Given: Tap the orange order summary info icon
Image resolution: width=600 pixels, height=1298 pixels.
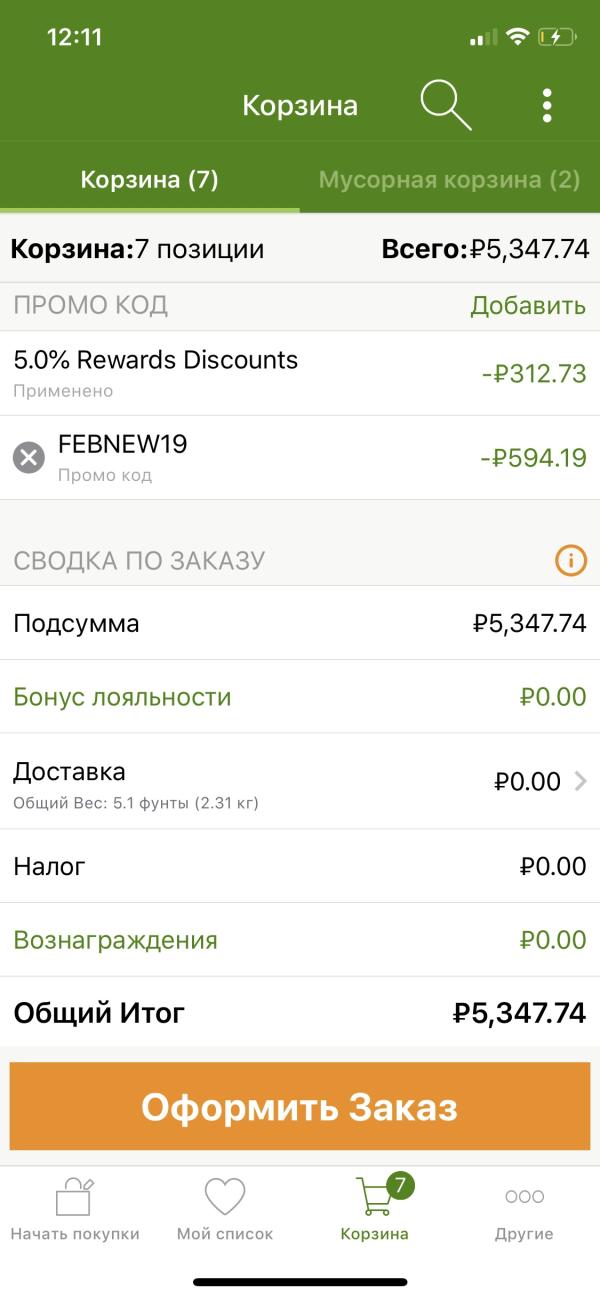Looking at the screenshot, I should tap(570, 561).
